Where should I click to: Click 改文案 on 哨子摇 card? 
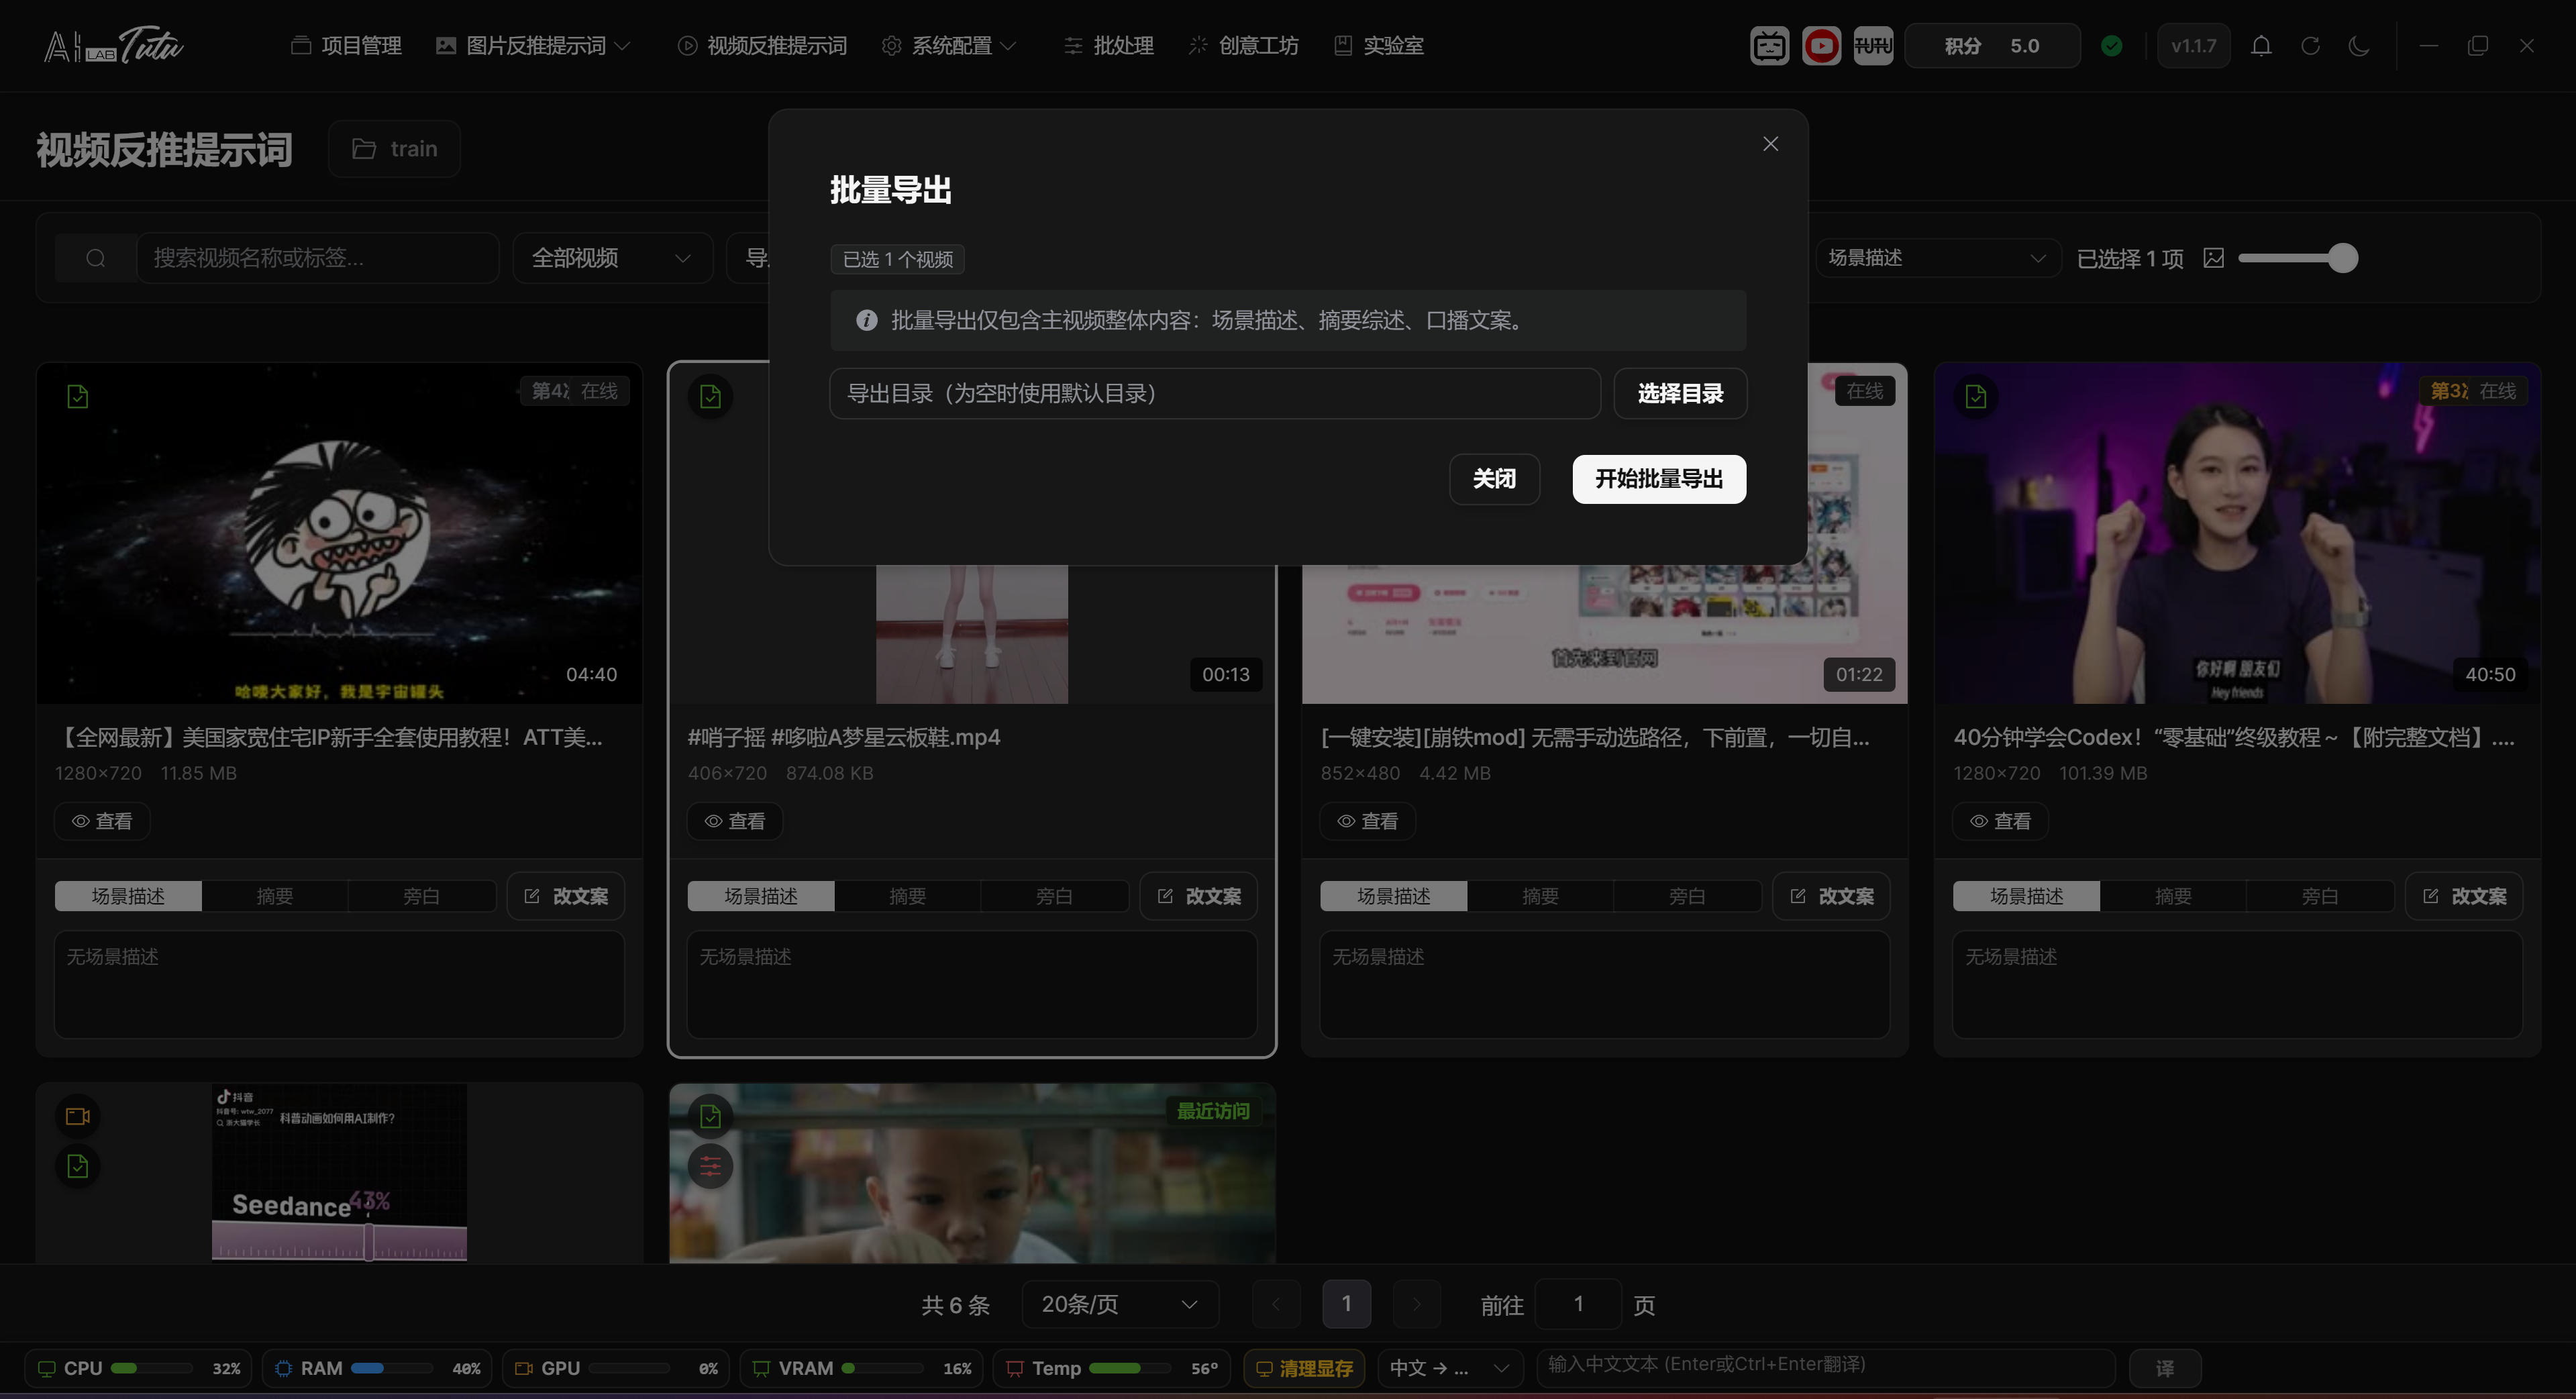[x=1199, y=896]
